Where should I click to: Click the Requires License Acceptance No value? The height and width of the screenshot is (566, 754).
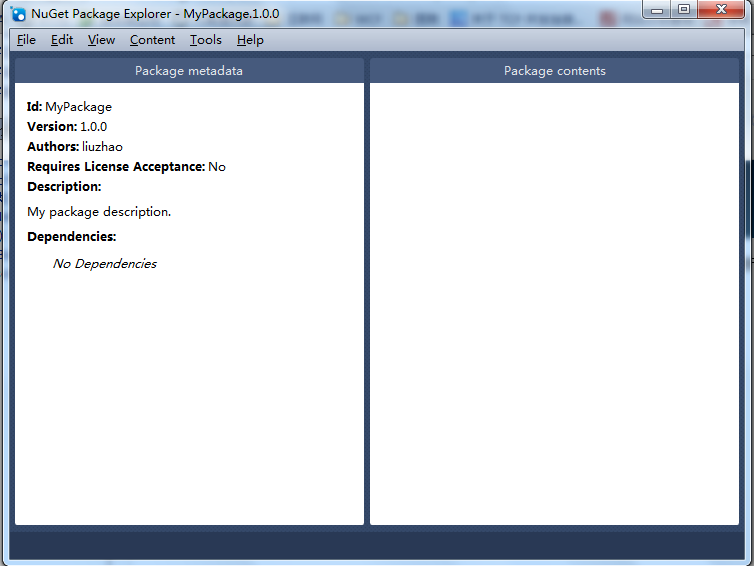pyautogui.click(x=217, y=167)
